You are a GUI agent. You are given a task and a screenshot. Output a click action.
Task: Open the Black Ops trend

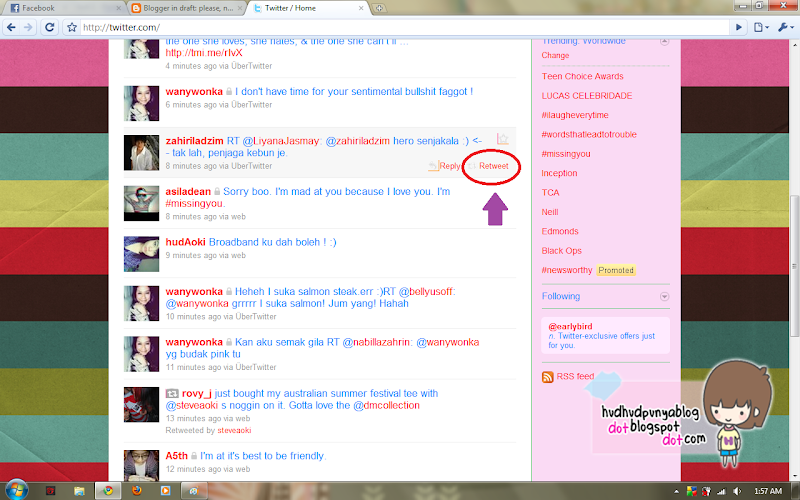pyautogui.click(x=561, y=251)
